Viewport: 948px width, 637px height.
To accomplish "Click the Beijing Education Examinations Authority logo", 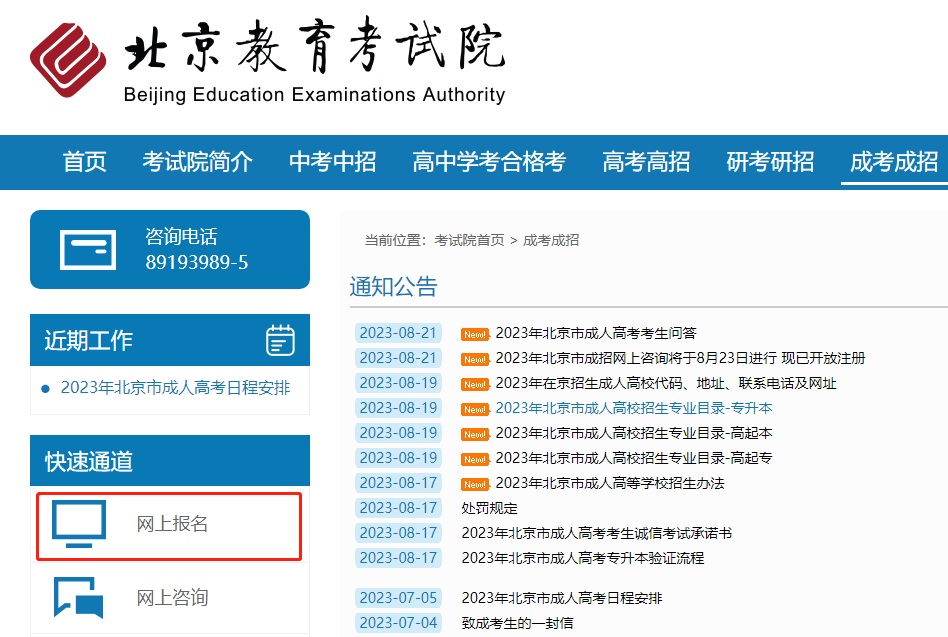I will coord(68,60).
